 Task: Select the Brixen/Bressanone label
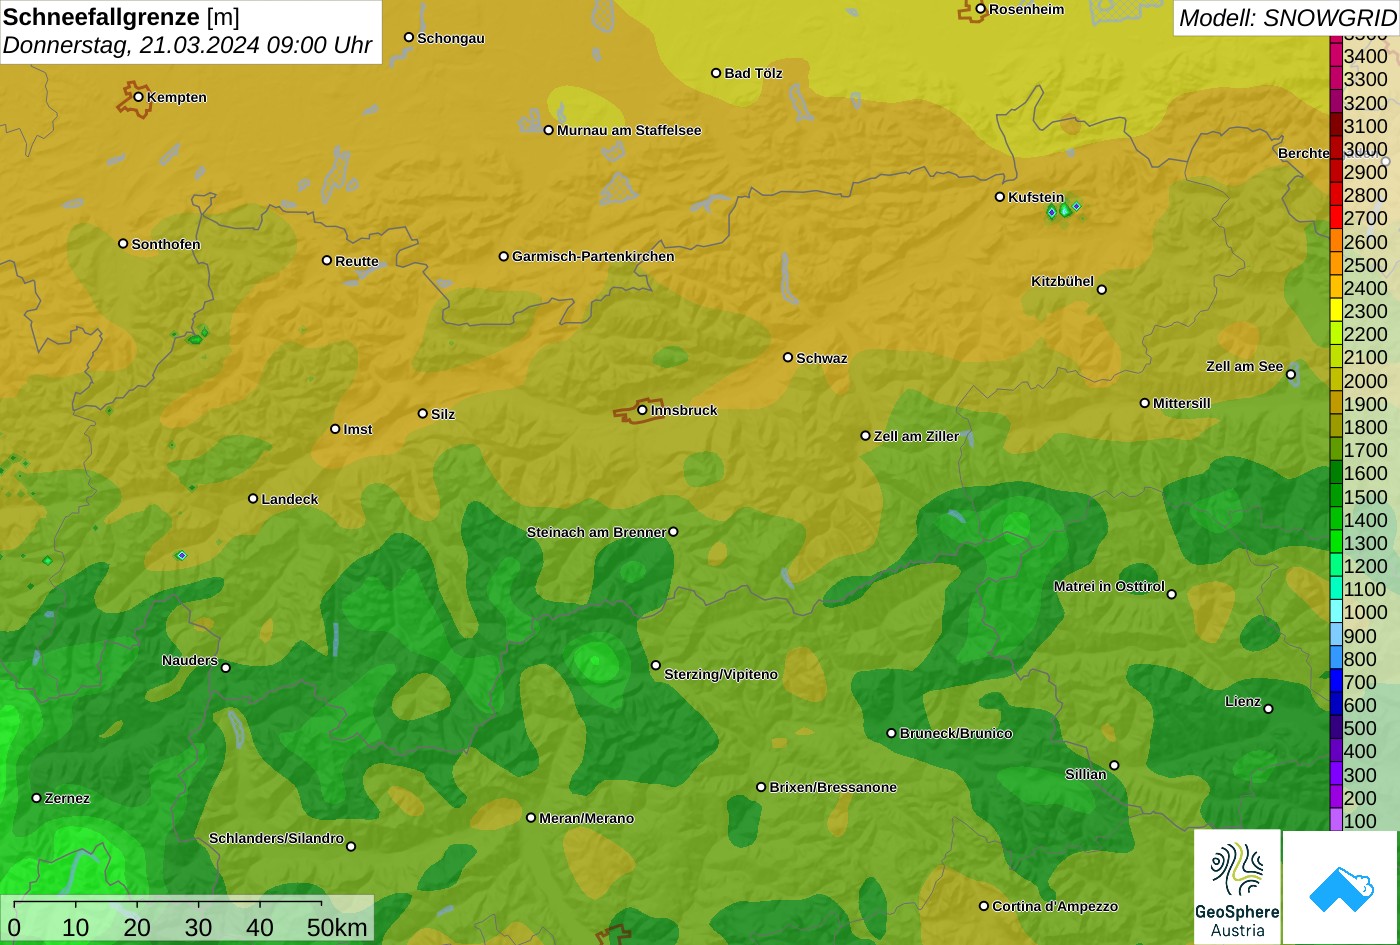tap(833, 787)
